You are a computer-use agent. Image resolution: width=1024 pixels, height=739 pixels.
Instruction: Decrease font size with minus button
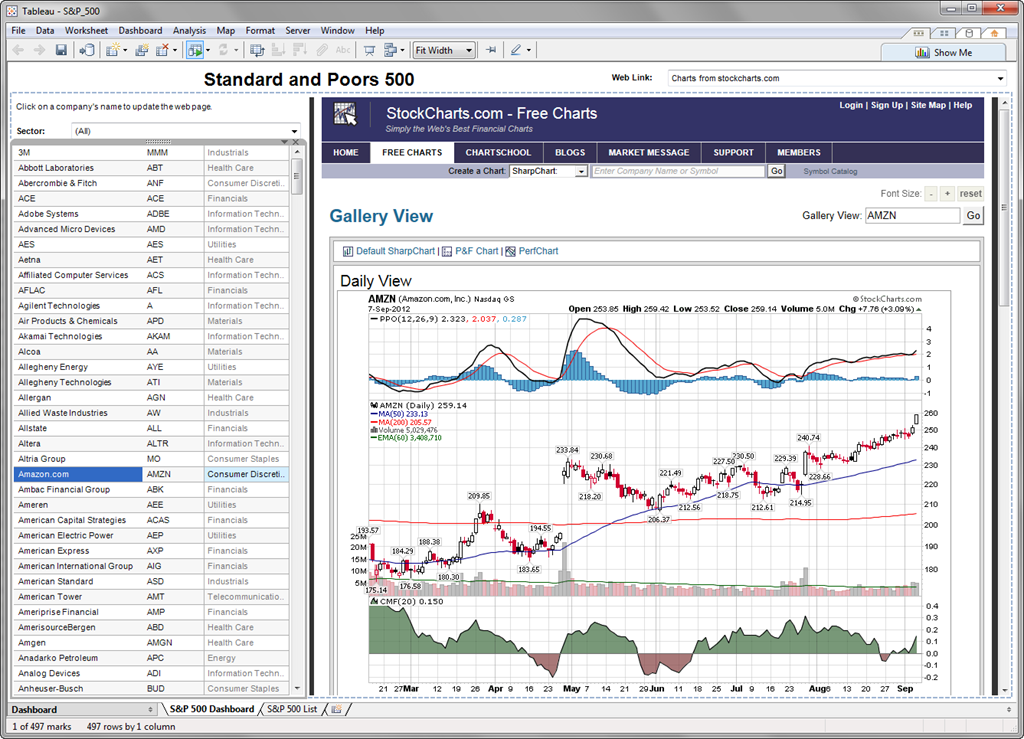coord(931,194)
